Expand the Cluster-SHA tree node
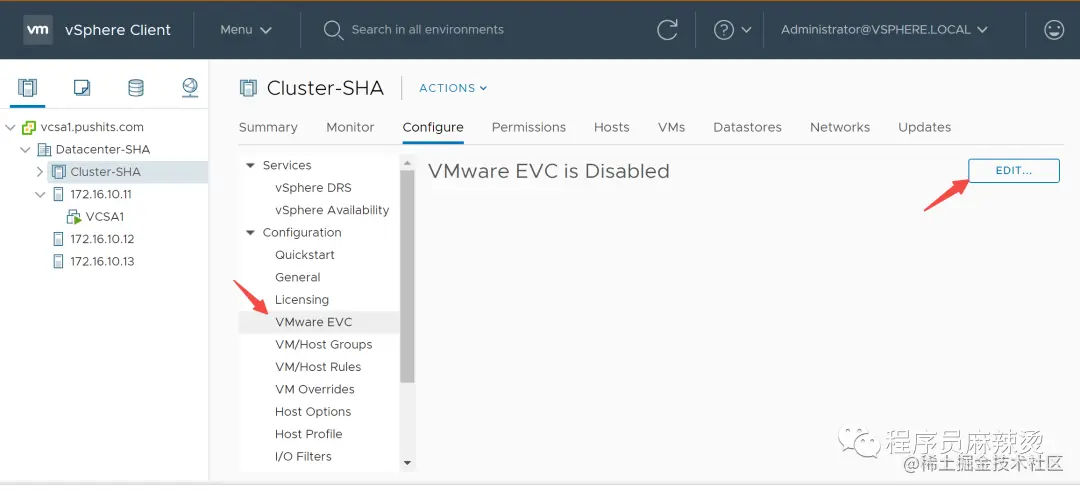The width and height of the screenshot is (1080, 490). click(40, 172)
